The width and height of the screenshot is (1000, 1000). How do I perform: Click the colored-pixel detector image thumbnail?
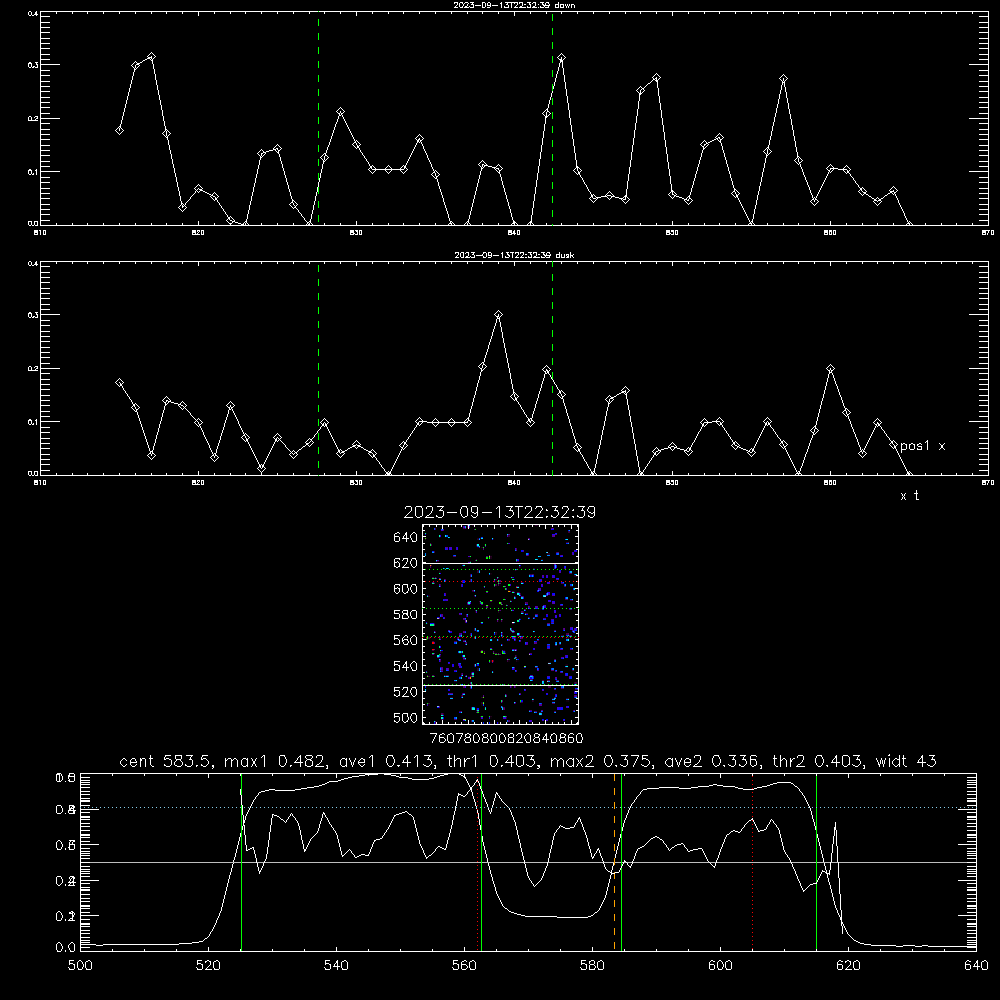[x=500, y=624]
